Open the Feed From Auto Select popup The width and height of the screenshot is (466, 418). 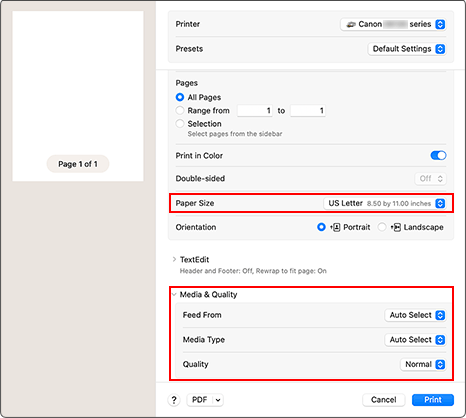pyautogui.click(x=415, y=315)
